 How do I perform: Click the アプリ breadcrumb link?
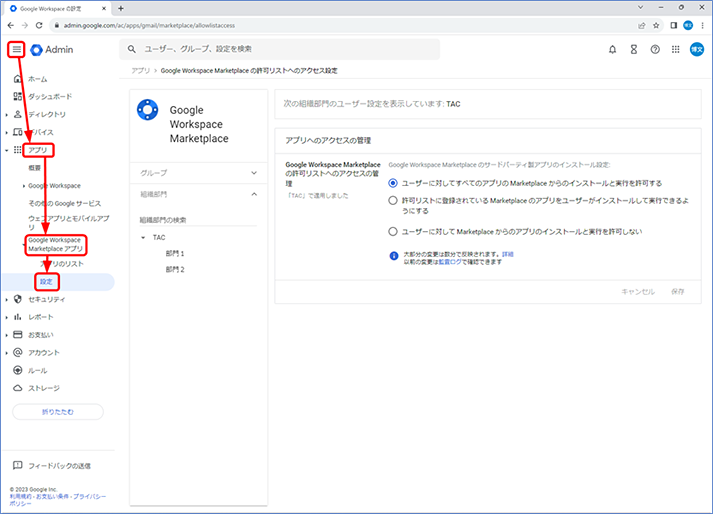[141, 71]
